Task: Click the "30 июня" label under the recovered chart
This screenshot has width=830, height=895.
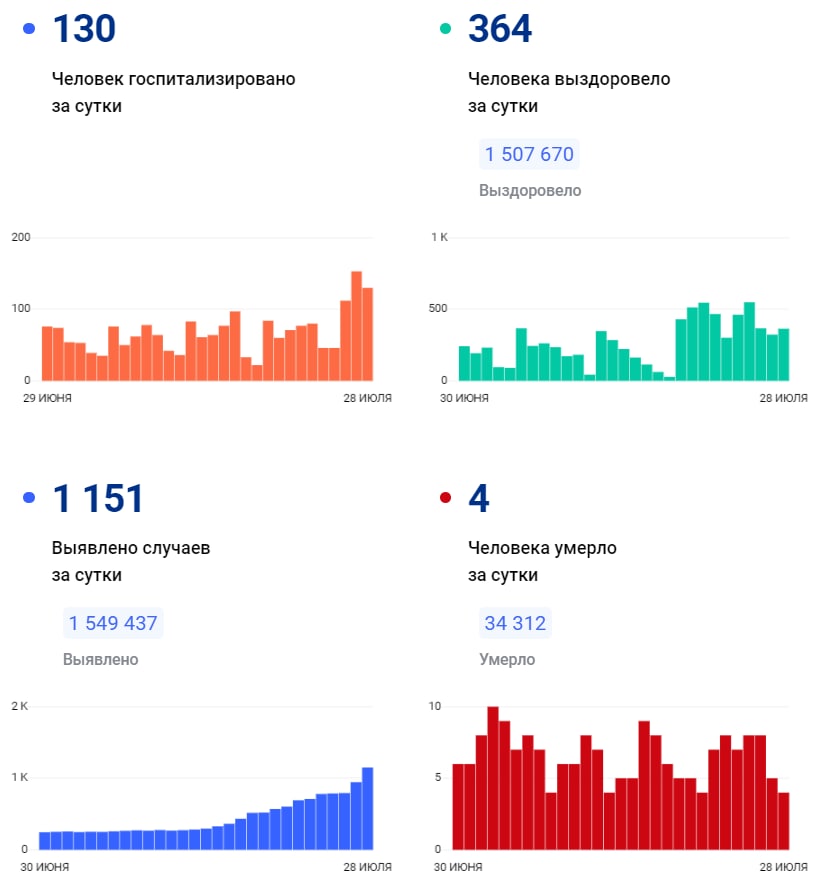Action: point(464,398)
